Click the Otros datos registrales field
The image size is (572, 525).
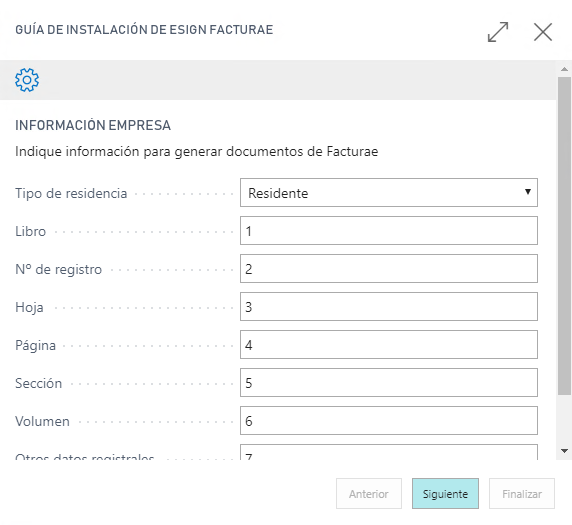pyautogui.click(x=389, y=452)
